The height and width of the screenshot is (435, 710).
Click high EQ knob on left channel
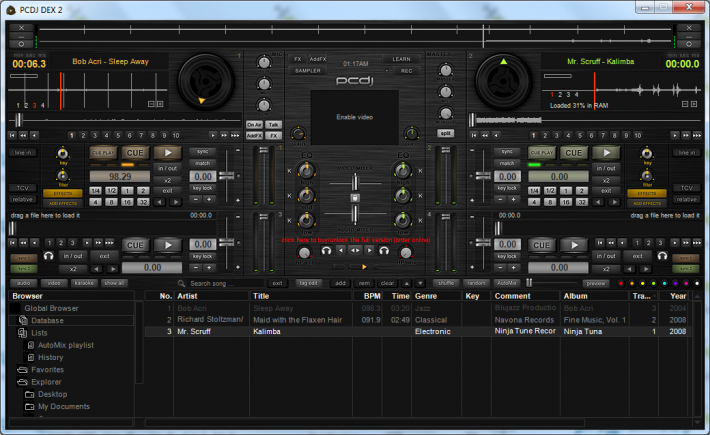click(307, 171)
